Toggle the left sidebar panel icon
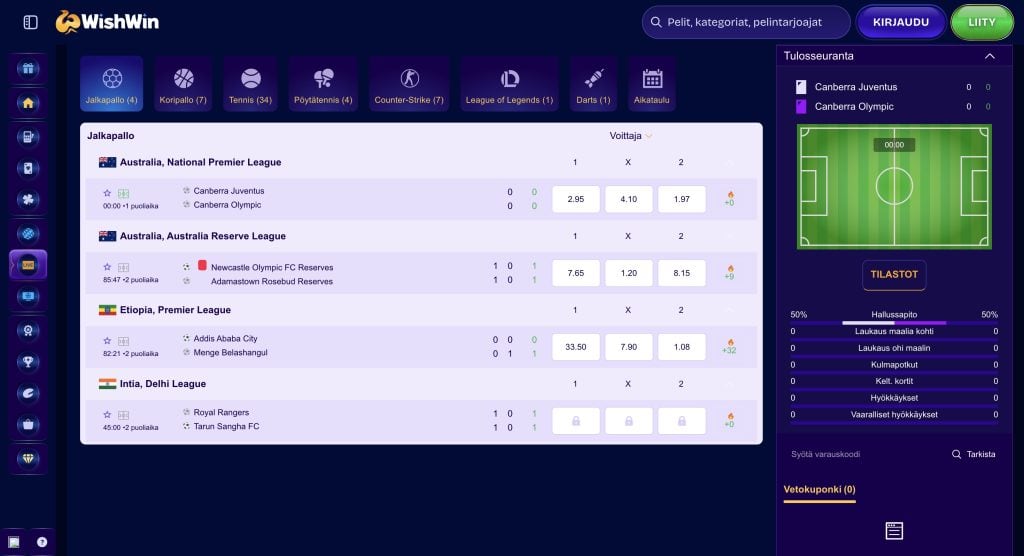 (x=30, y=22)
